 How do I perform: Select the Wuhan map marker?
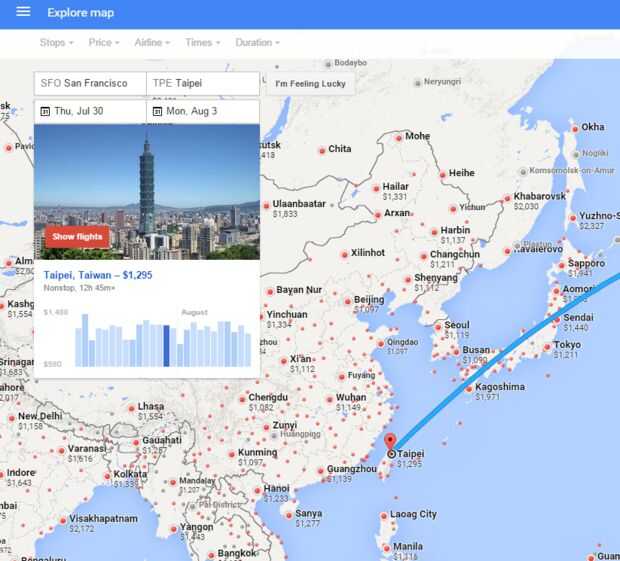point(329,400)
